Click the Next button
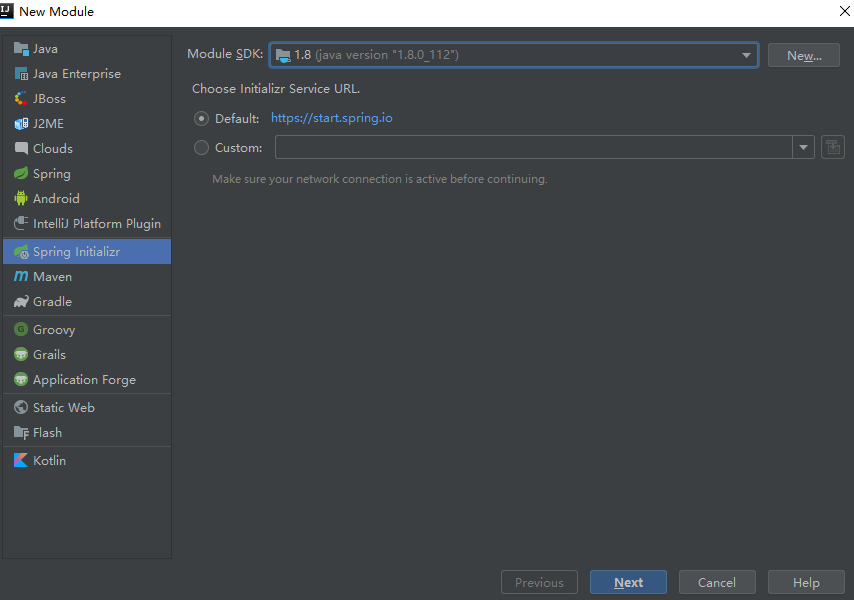Viewport: 854px width, 600px height. click(x=628, y=583)
